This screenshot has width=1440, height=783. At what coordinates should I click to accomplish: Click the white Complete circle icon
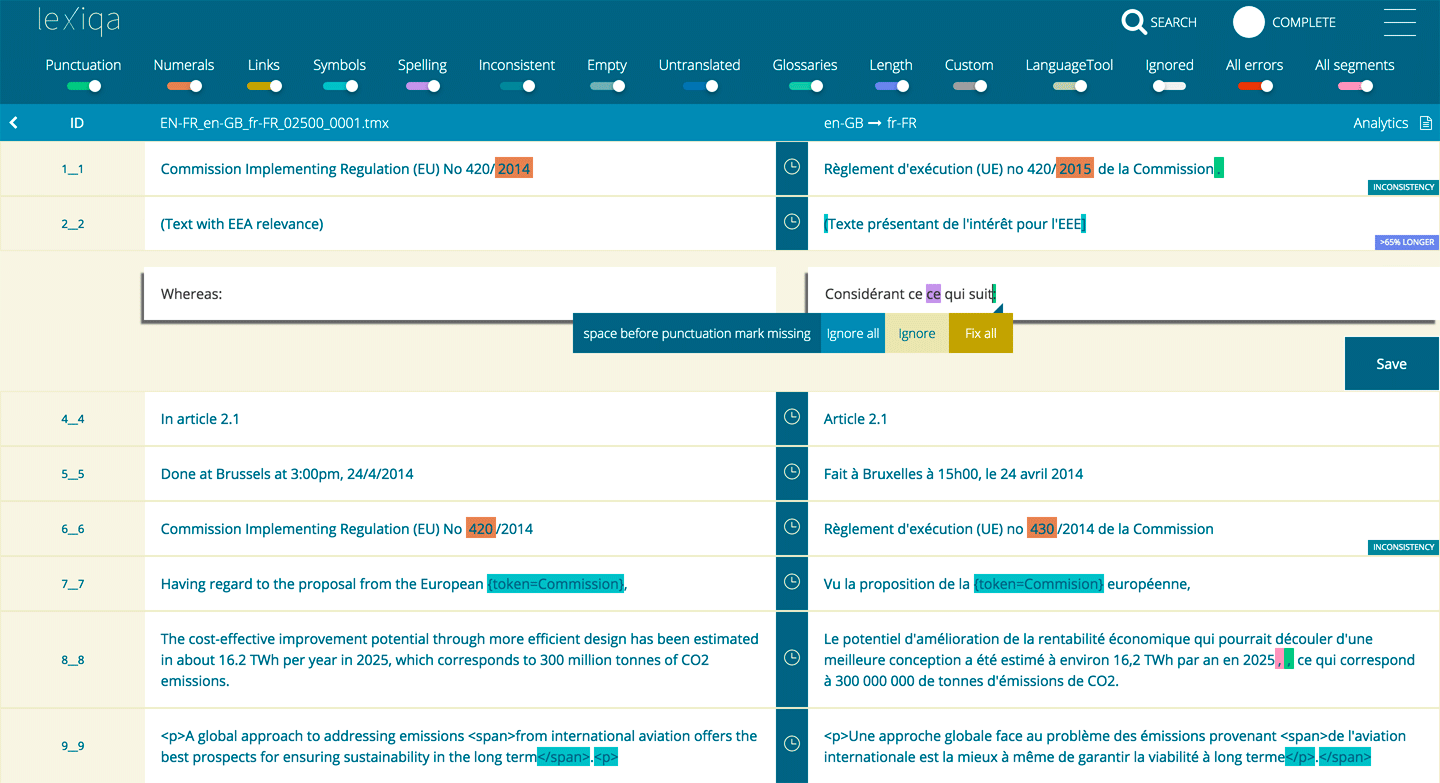tap(1249, 22)
